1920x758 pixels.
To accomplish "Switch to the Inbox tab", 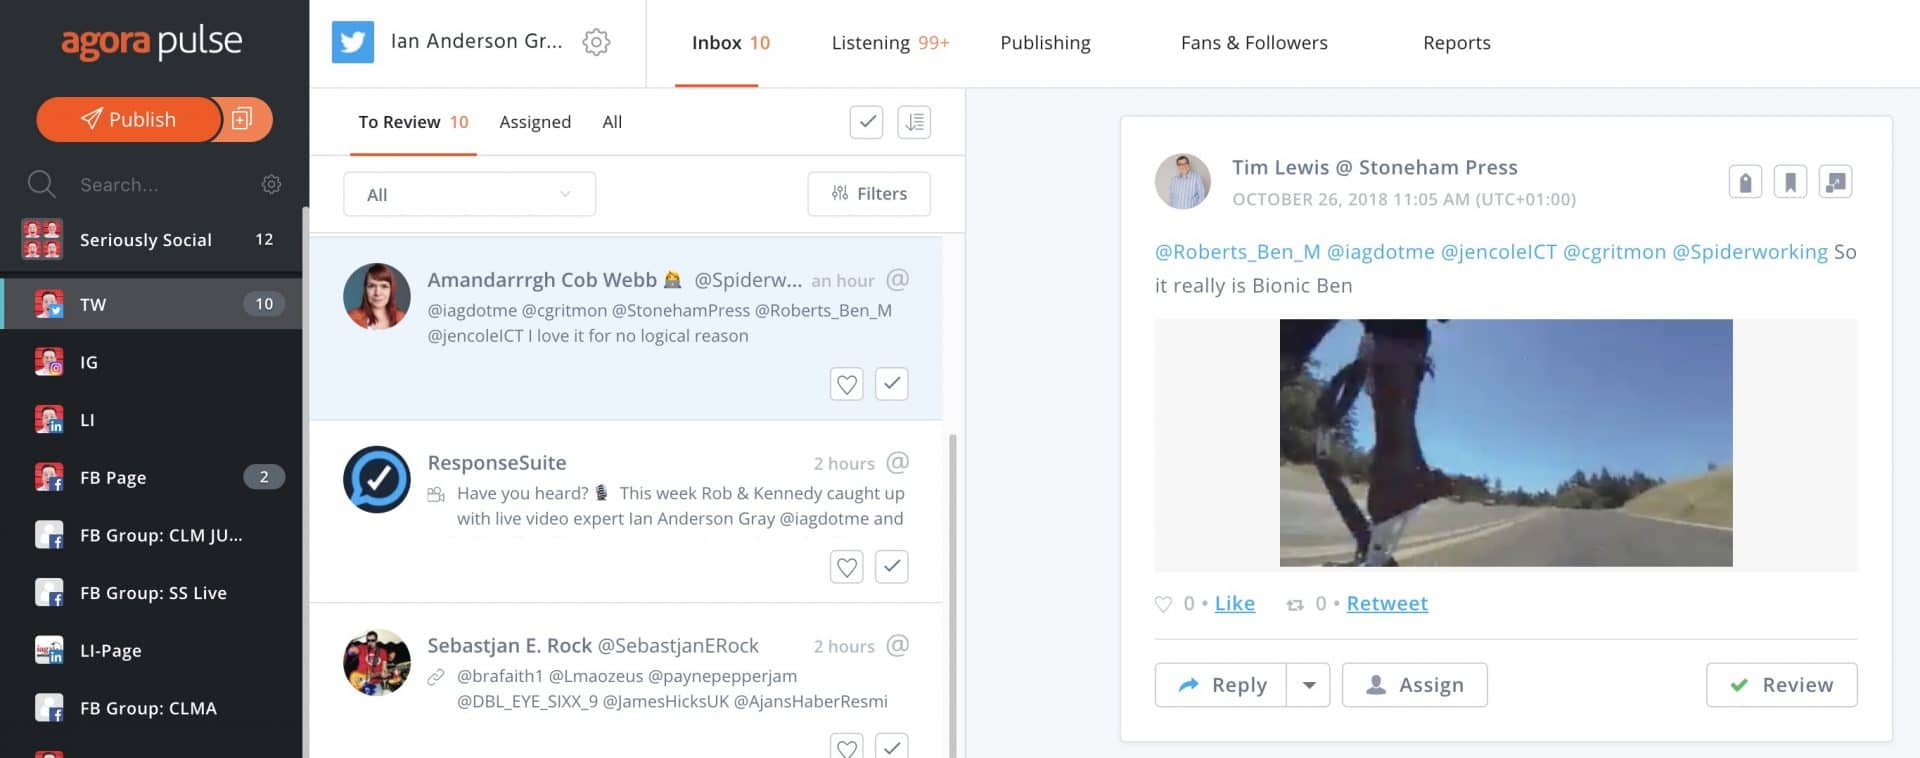I will click(x=730, y=43).
